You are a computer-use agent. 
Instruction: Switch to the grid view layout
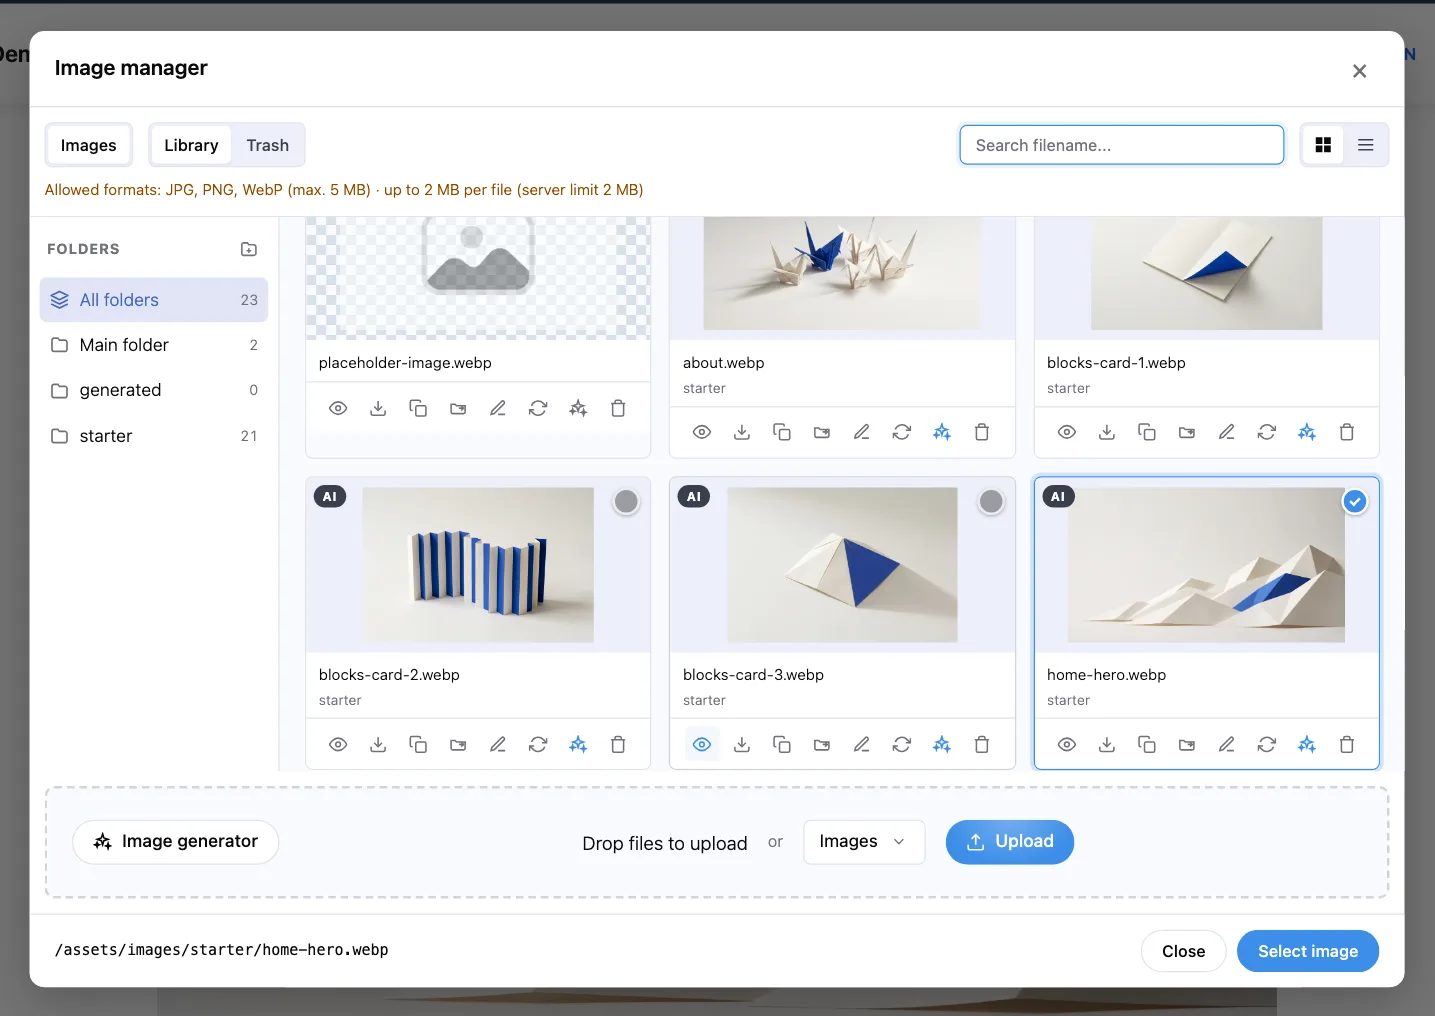[1323, 145]
